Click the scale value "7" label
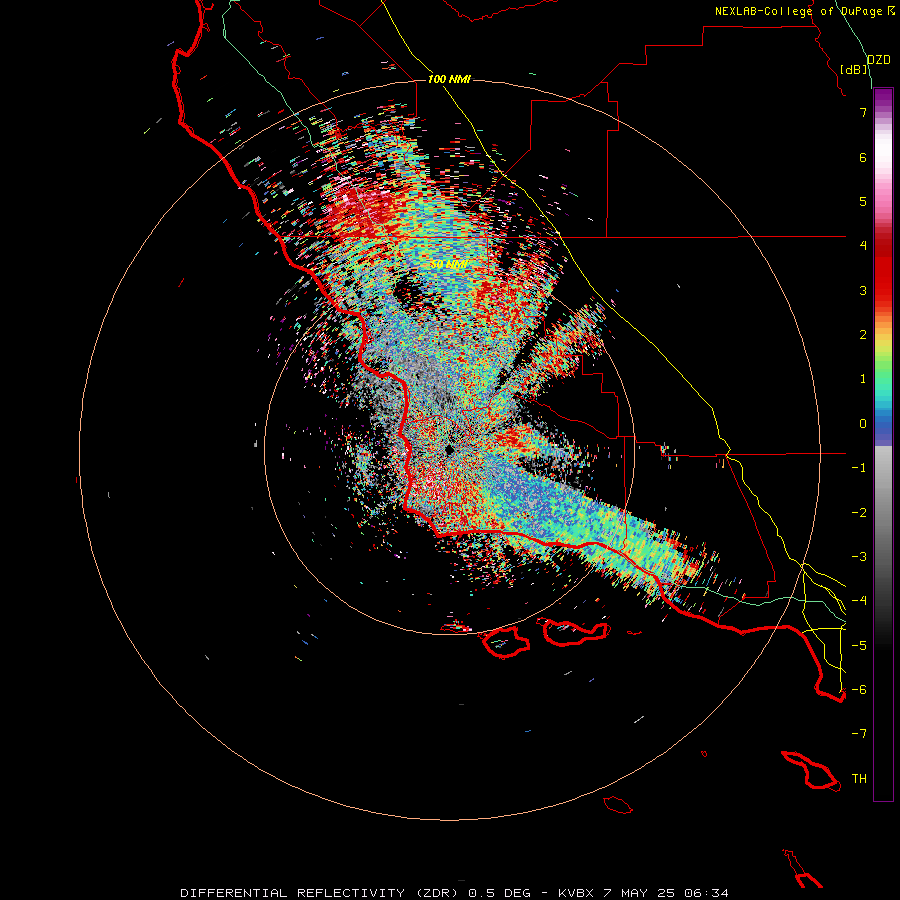The height and width of the screenshot is (900, 900). point(863,112)
